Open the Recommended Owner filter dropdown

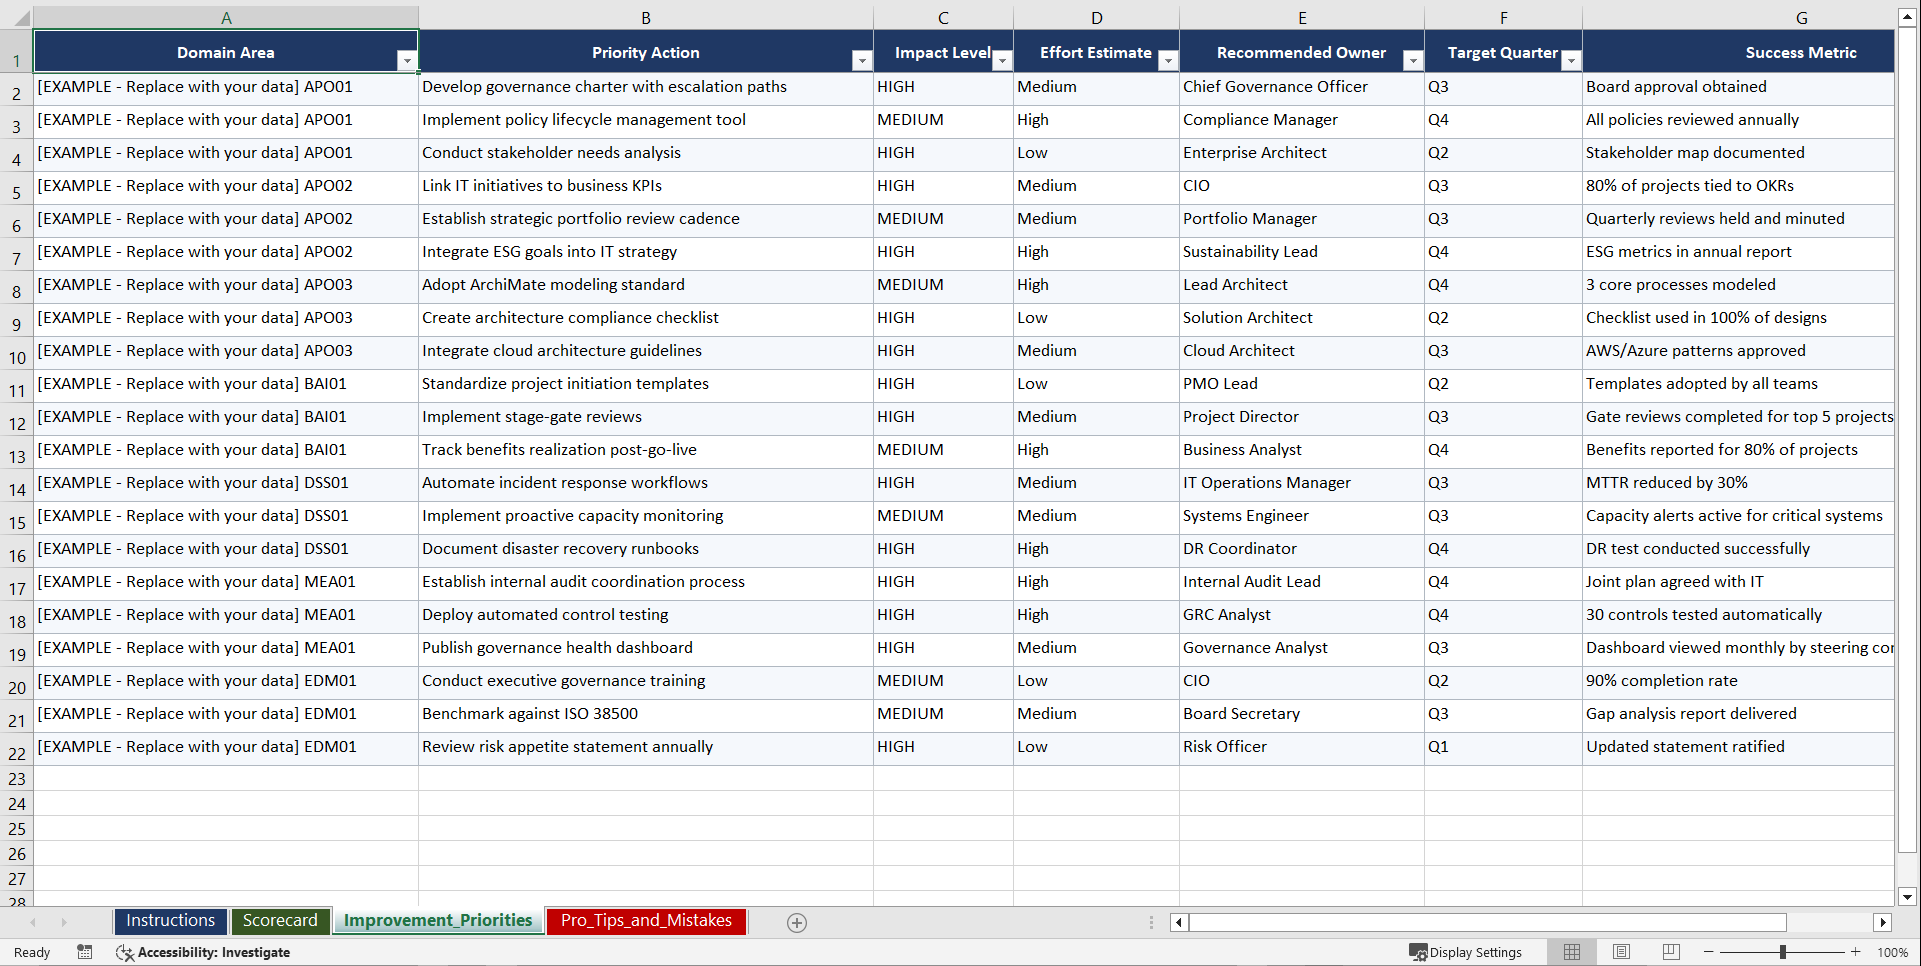[1413, 61]
